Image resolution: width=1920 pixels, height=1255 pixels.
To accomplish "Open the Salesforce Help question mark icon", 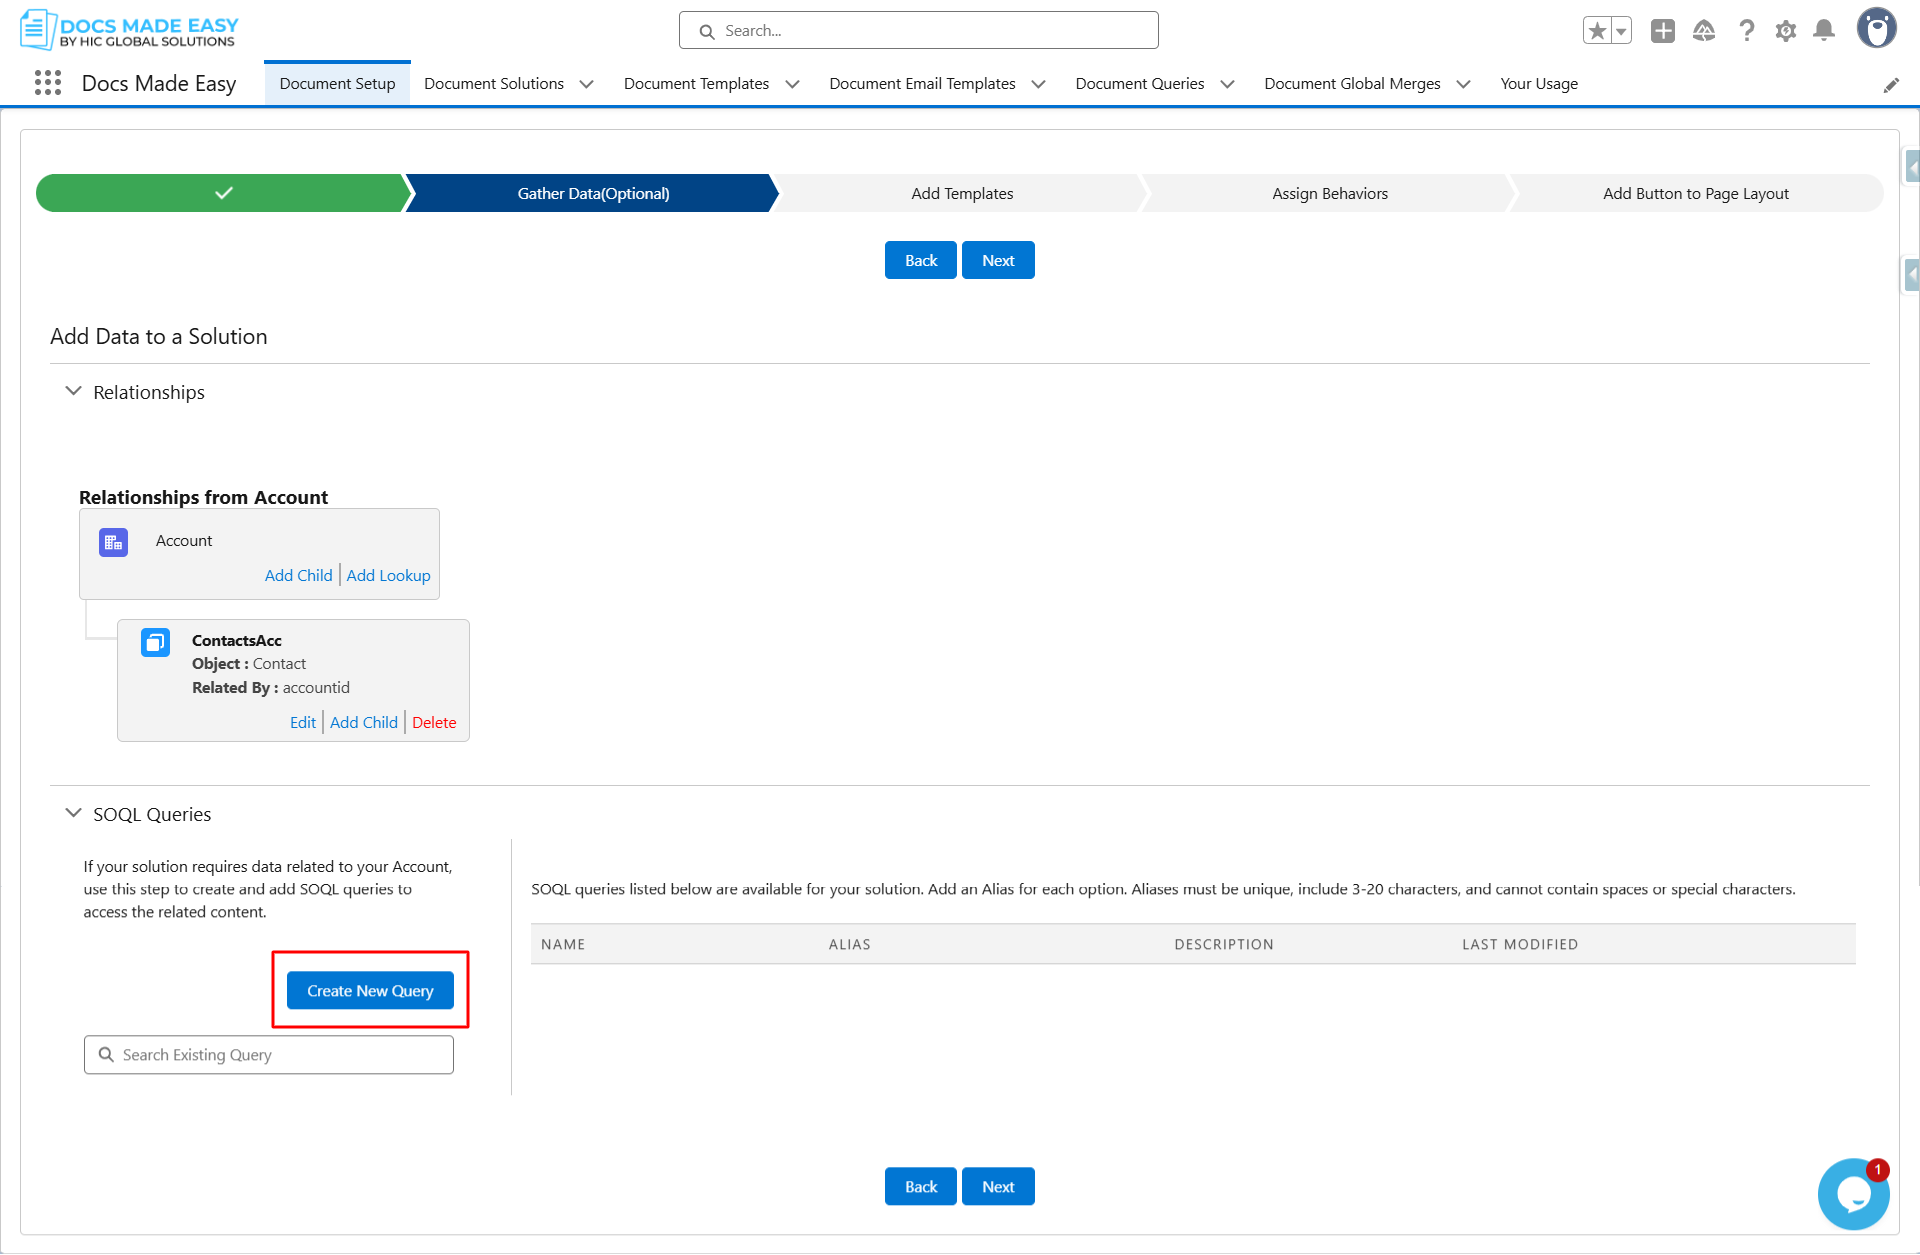I will pos(1746,31).
